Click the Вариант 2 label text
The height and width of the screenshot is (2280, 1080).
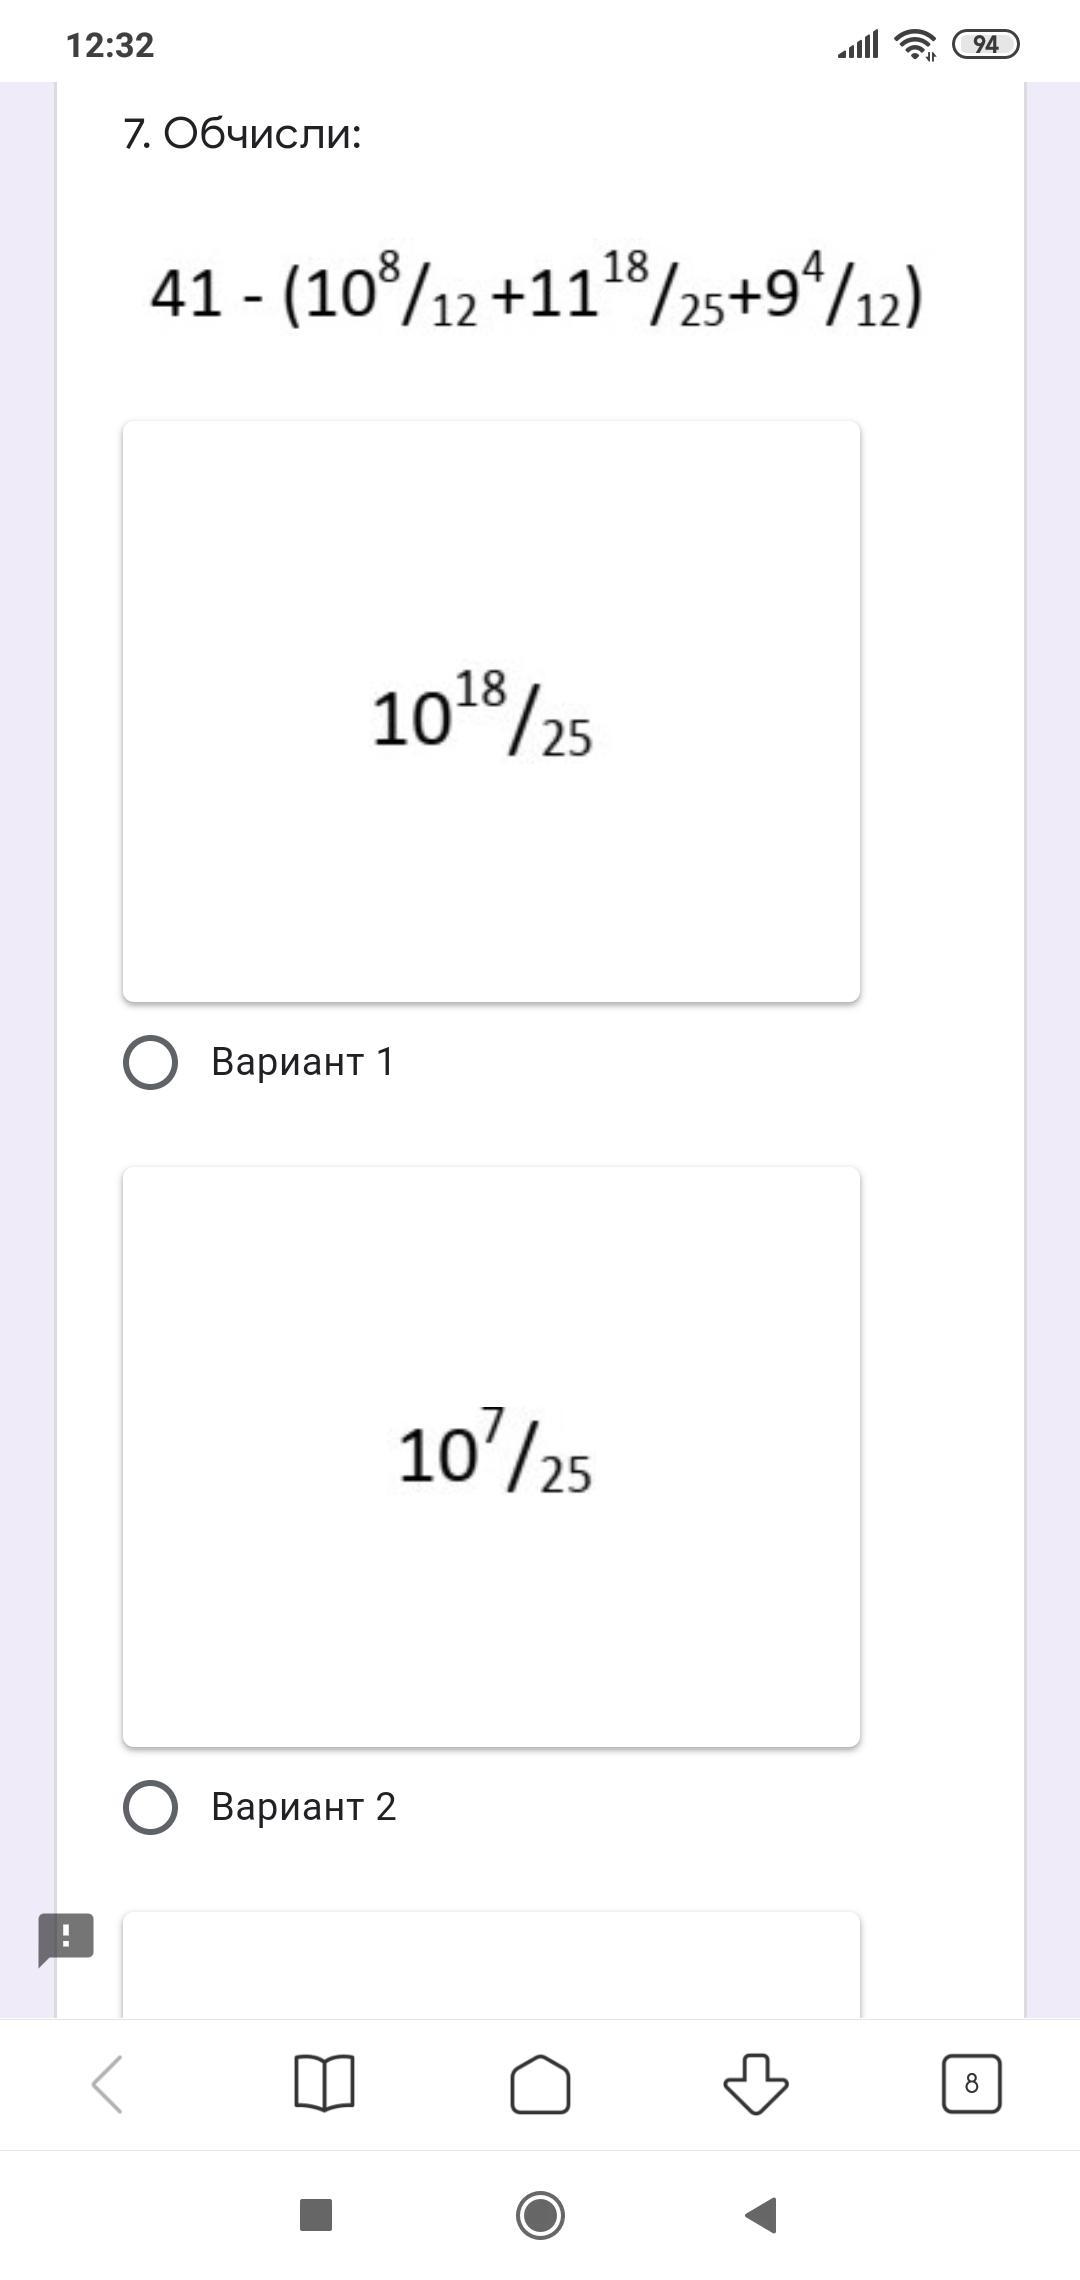(303, 1807)
